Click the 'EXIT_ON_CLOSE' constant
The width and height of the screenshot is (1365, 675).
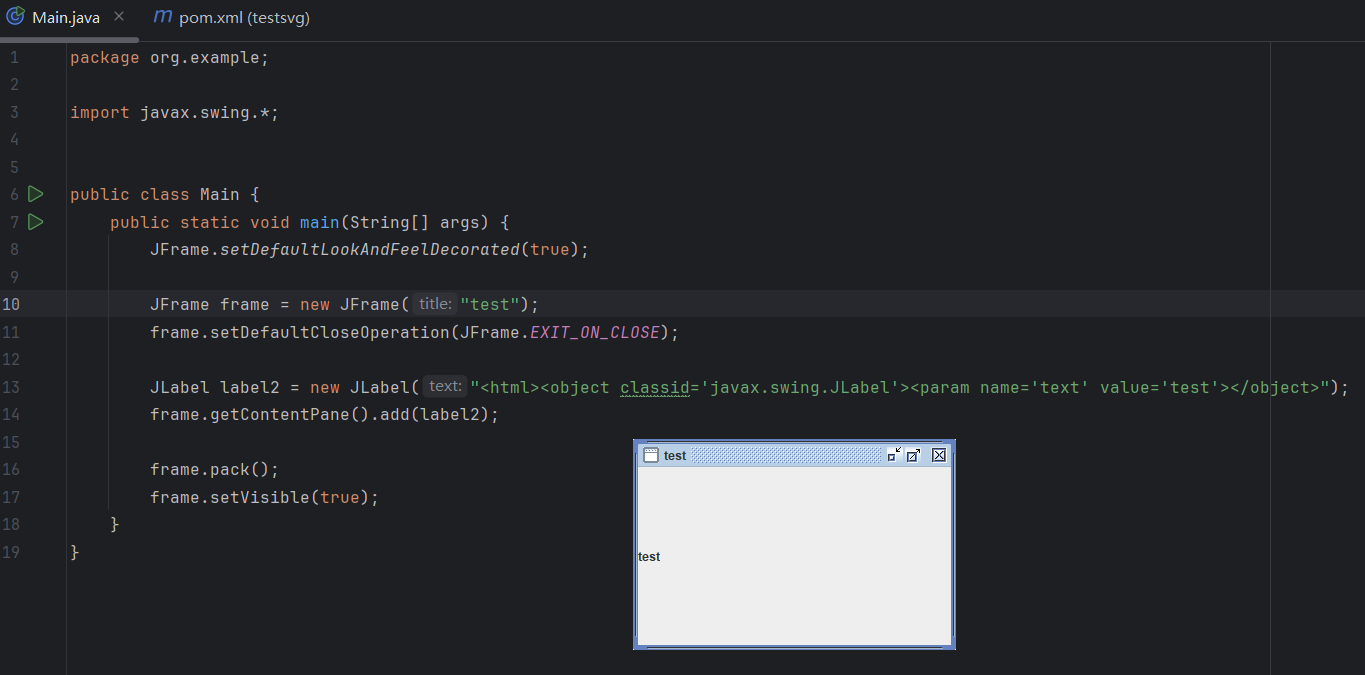coord(595,332)
